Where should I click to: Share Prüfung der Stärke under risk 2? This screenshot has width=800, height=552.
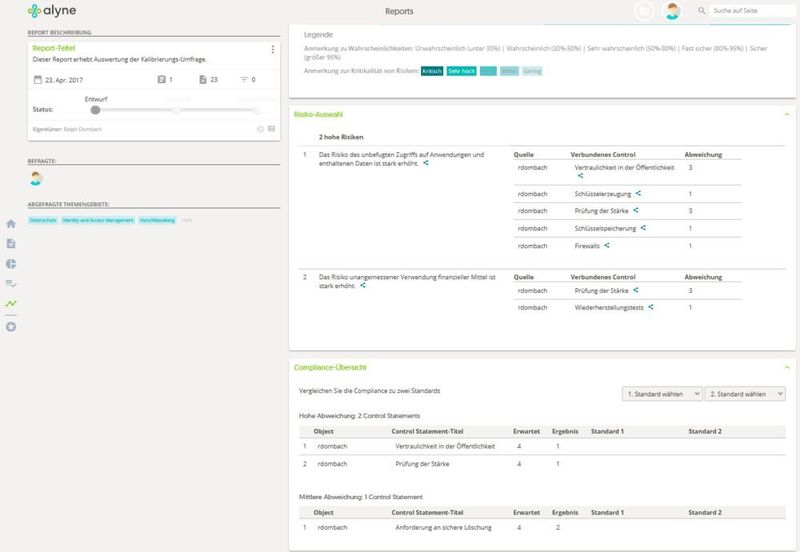point(636,290)
